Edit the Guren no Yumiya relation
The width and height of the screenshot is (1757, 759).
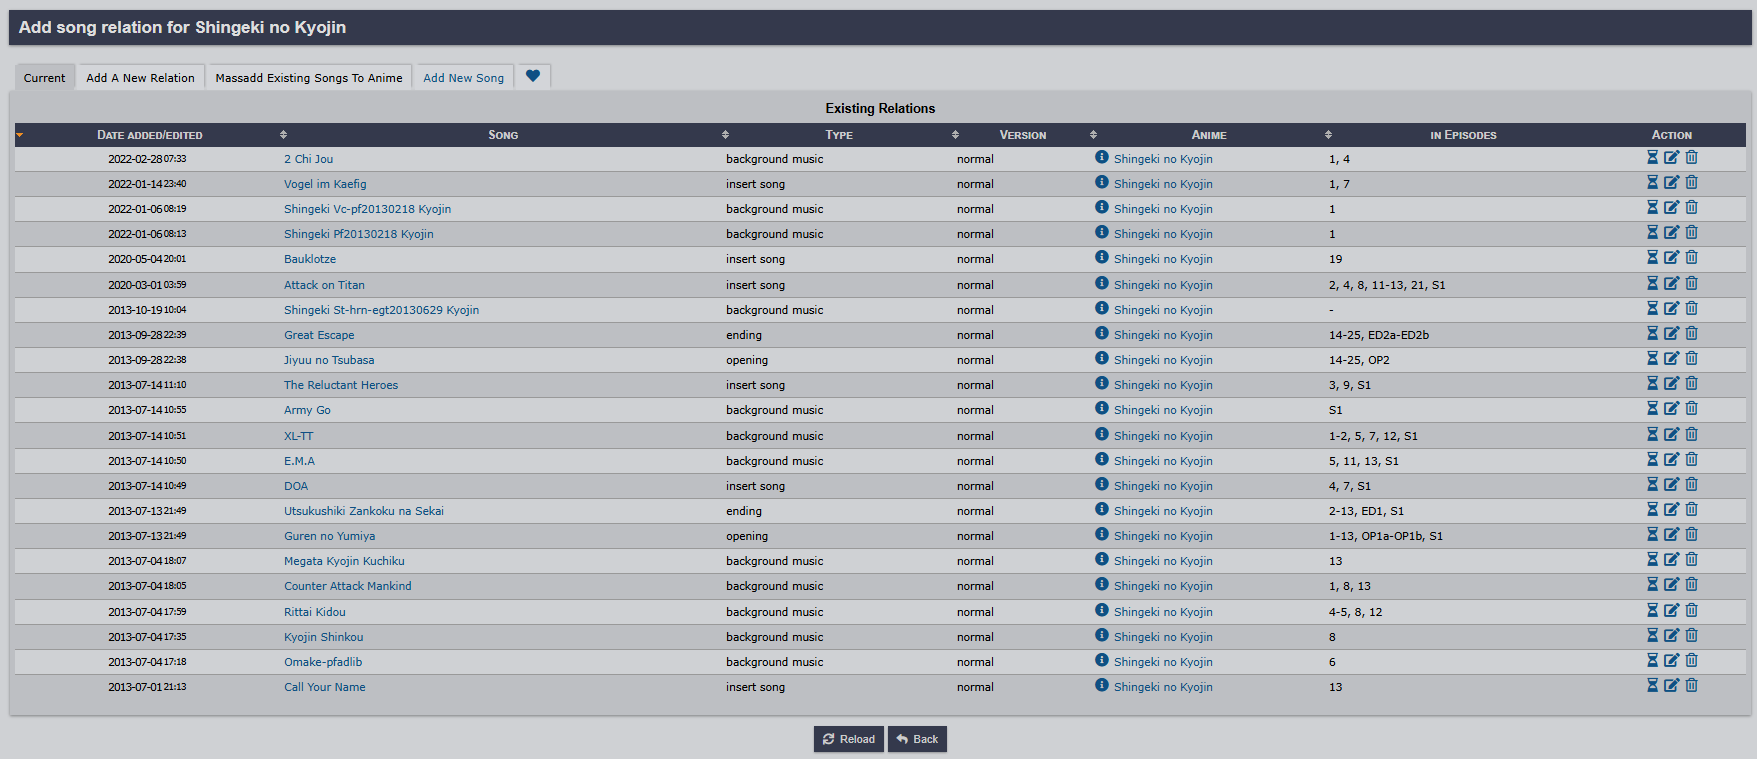1671,535
